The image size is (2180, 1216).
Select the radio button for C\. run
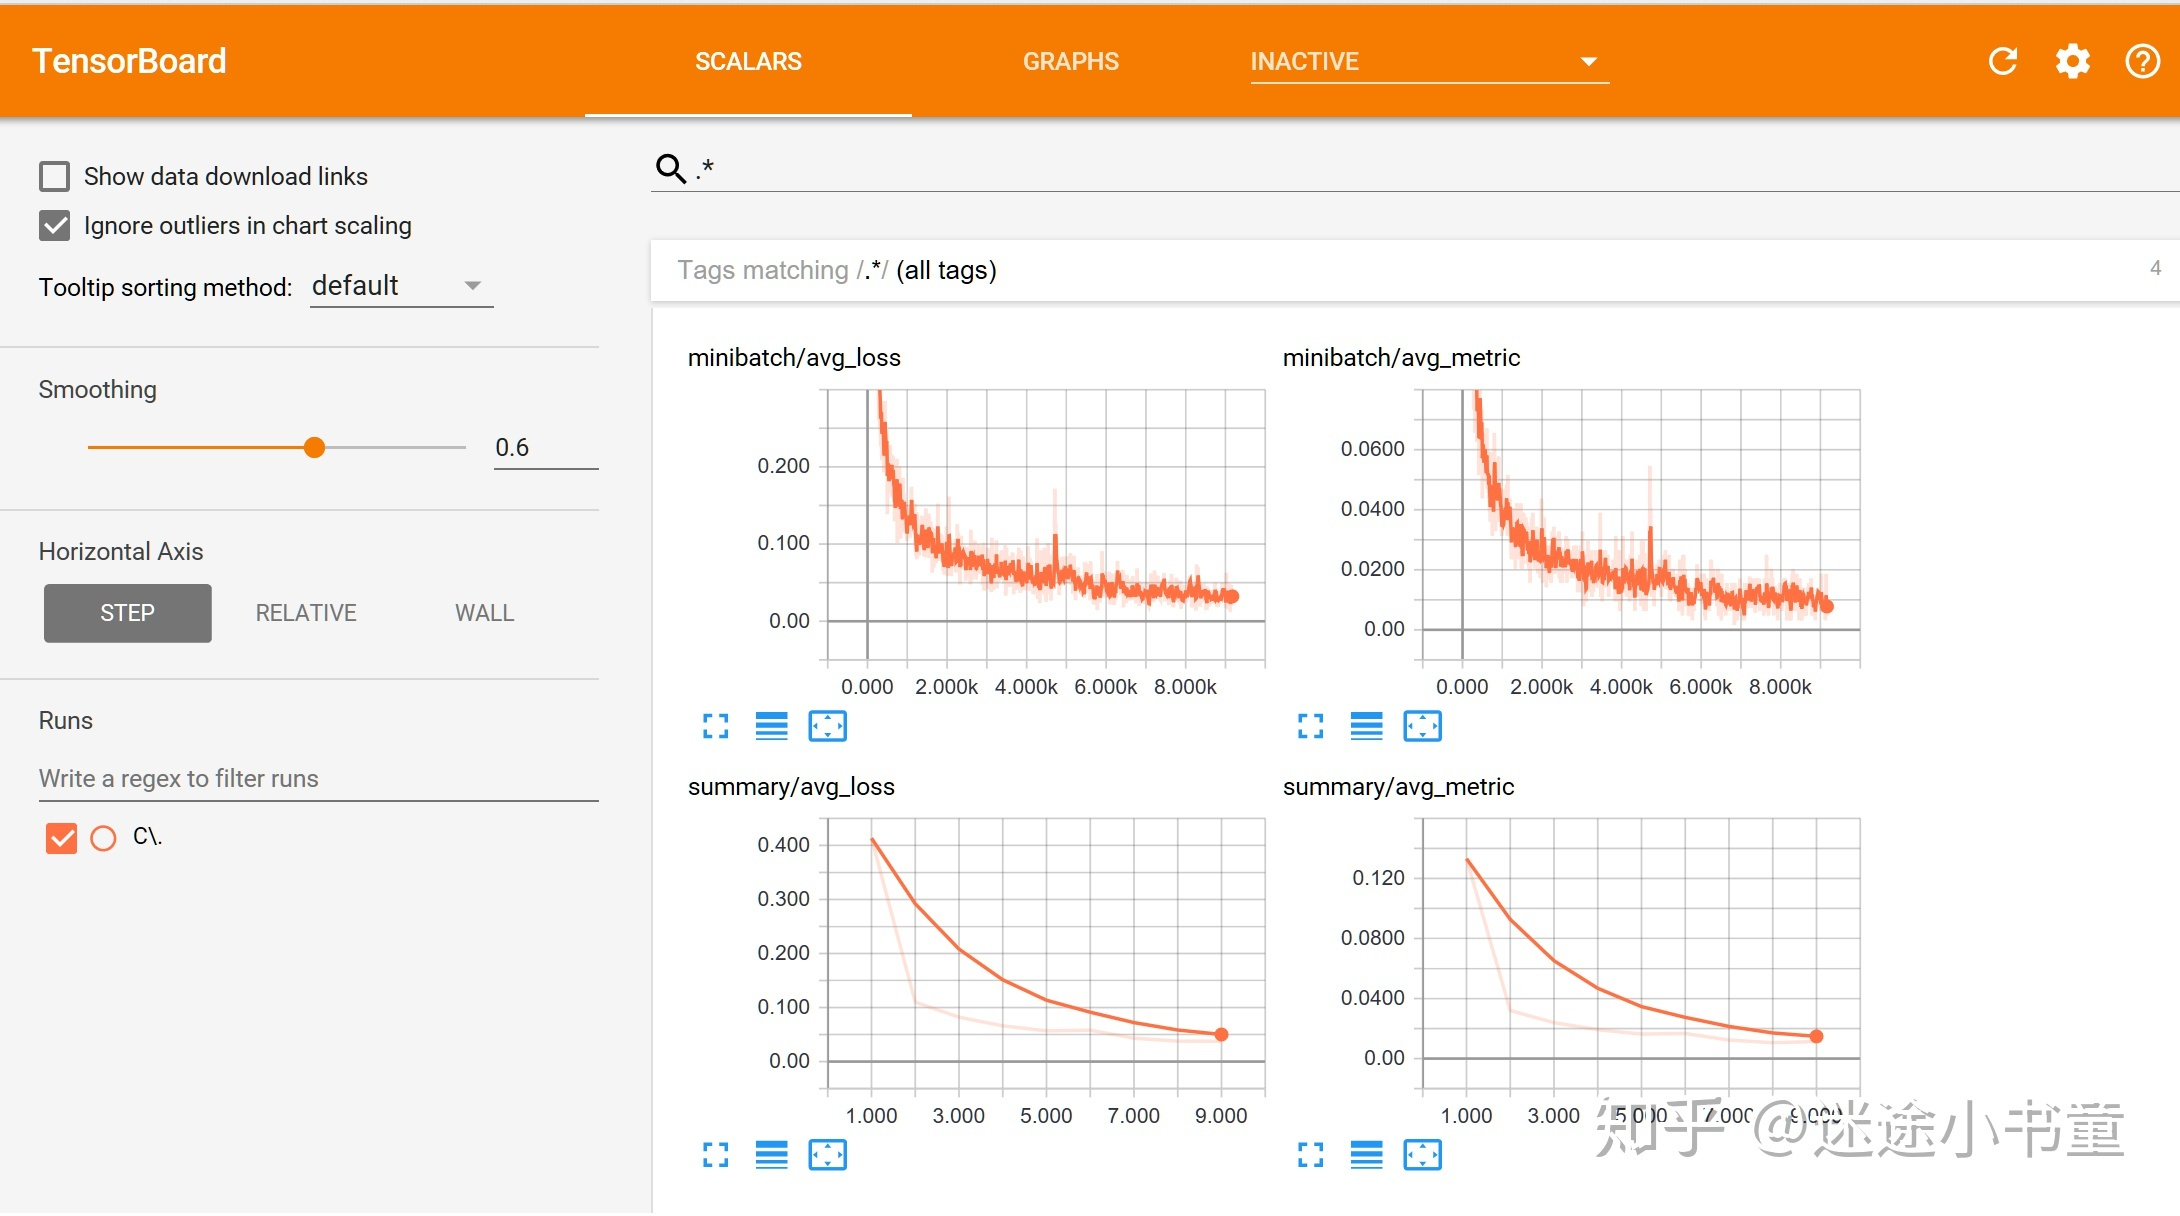click(x=103, y=836)
